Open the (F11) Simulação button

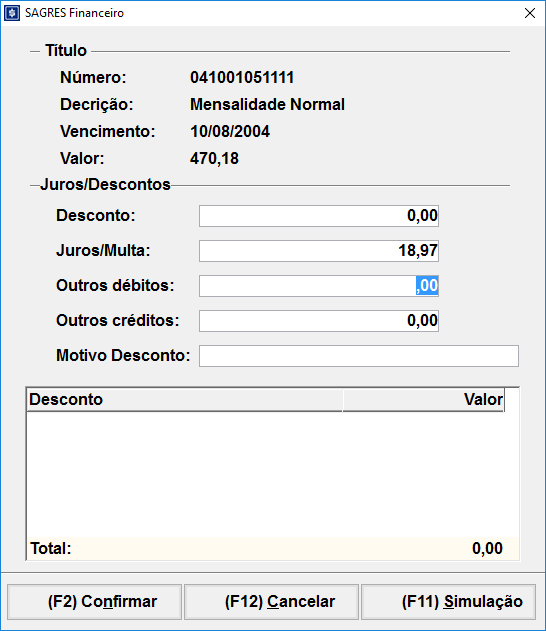click(449, 602)
